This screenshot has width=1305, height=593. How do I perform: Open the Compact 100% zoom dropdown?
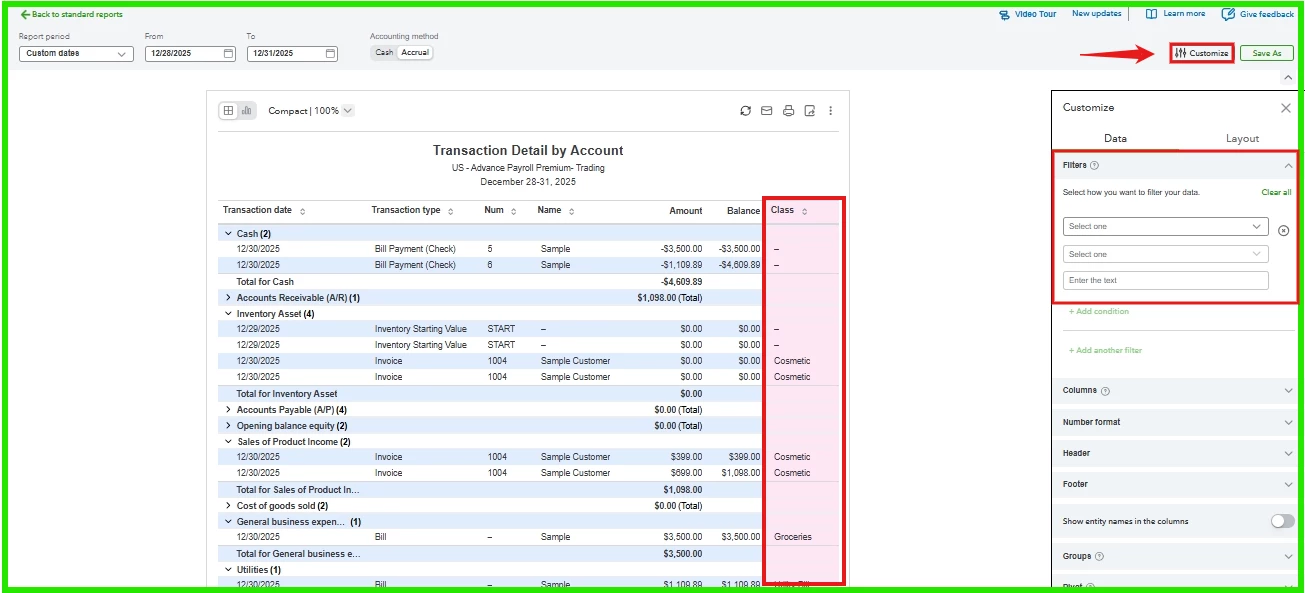pos(310,111)
